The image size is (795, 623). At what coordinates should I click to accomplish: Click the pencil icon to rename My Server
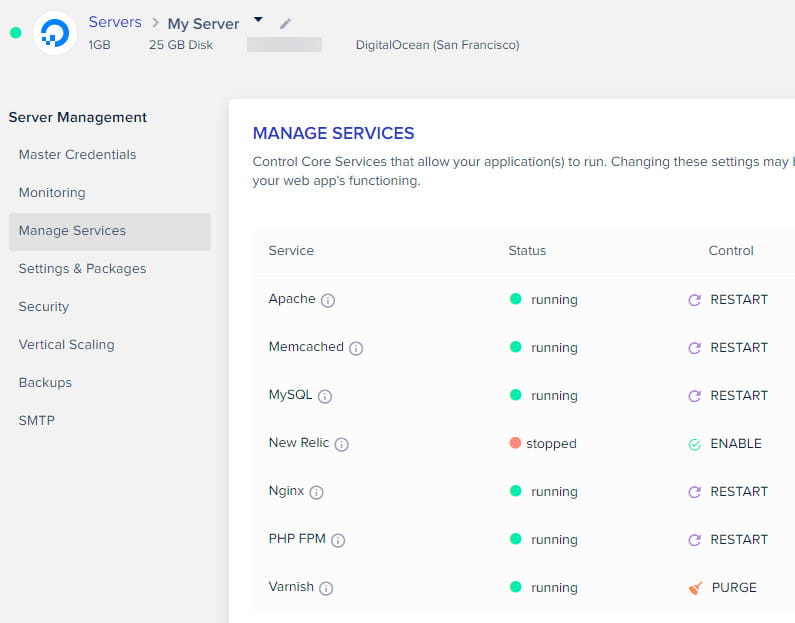286,23
